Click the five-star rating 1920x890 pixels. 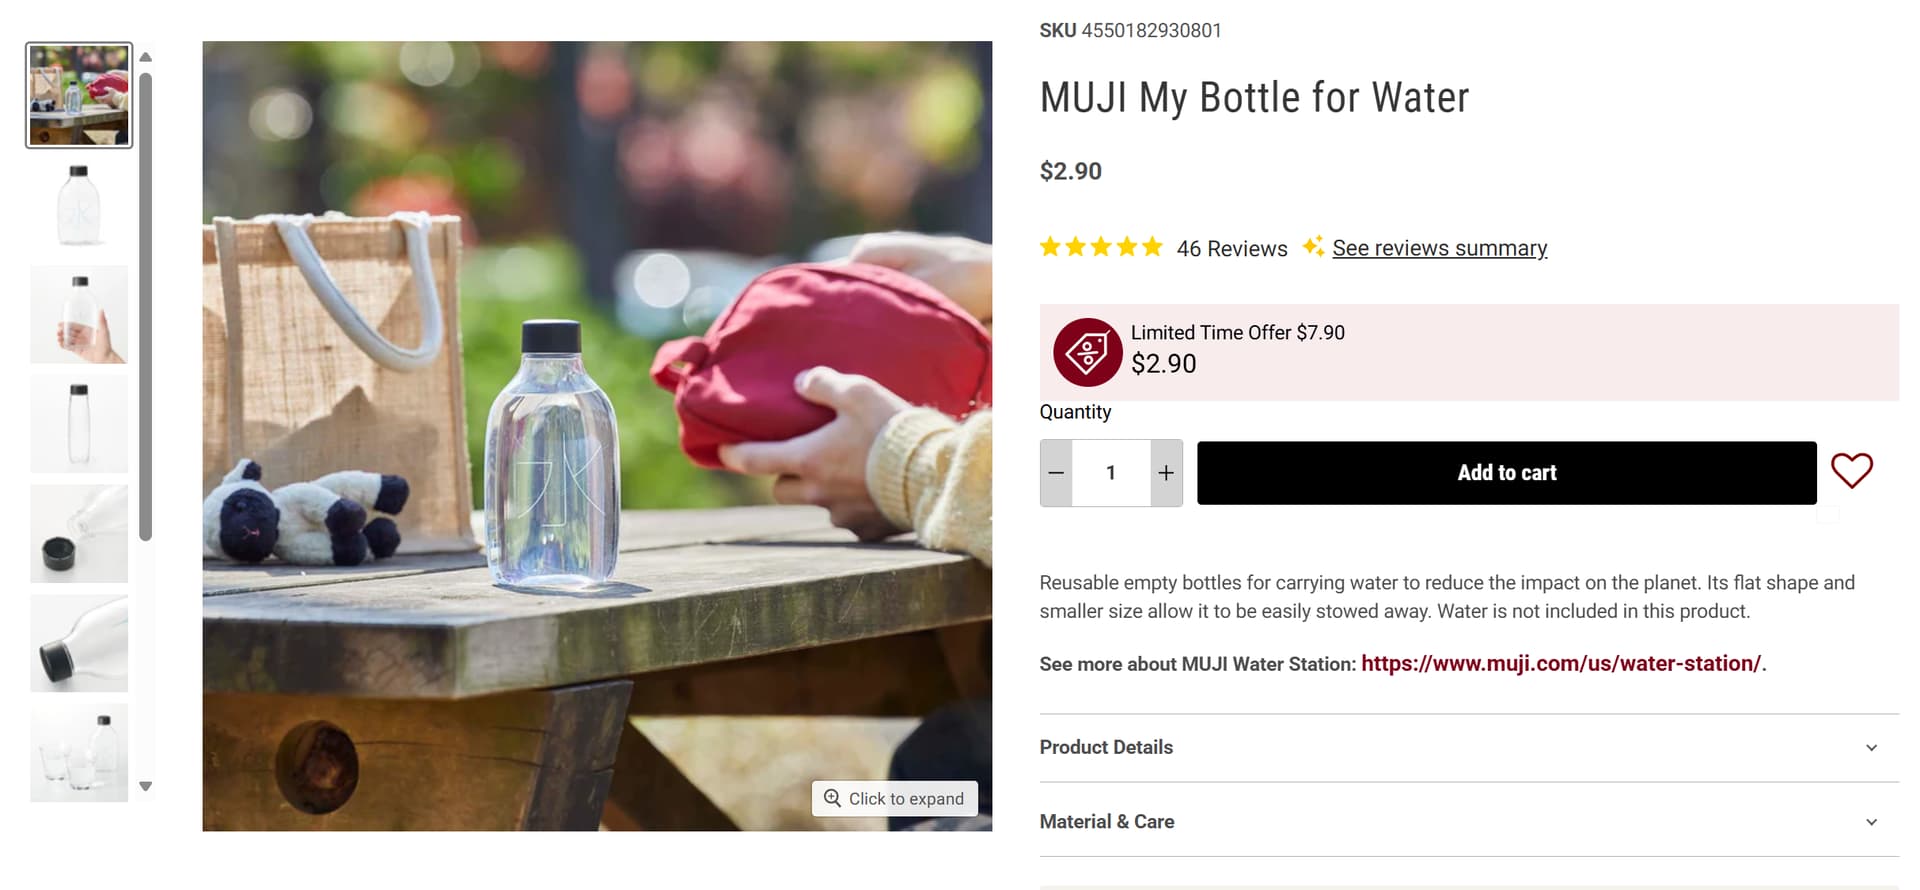1101,247
